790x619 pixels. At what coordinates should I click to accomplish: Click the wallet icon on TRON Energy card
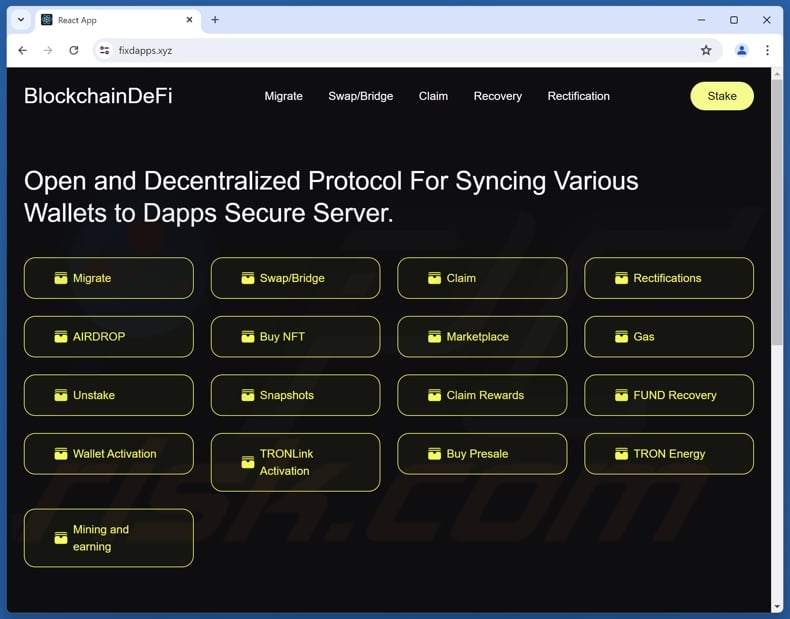tap(622, 454)
